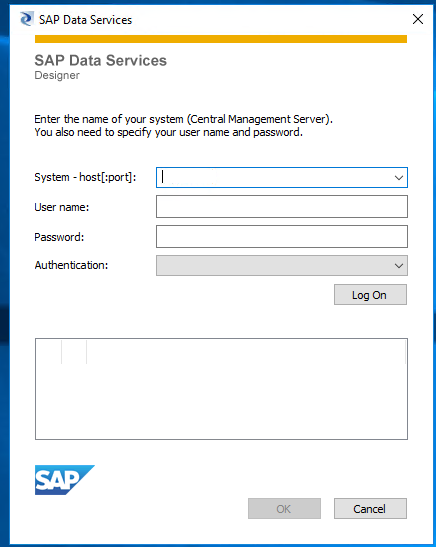The width and height of the screenshot is (436, 547).
Task: Click the large SAP Data Services heading
Action: 100,60
